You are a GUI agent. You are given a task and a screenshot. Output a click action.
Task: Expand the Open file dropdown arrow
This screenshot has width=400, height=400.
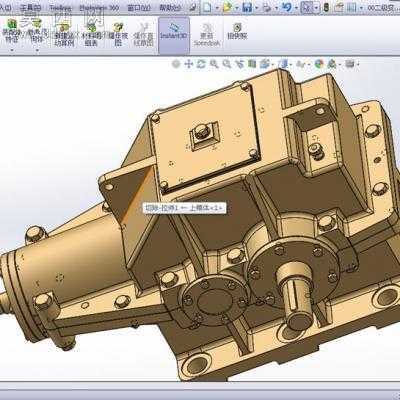236,8
